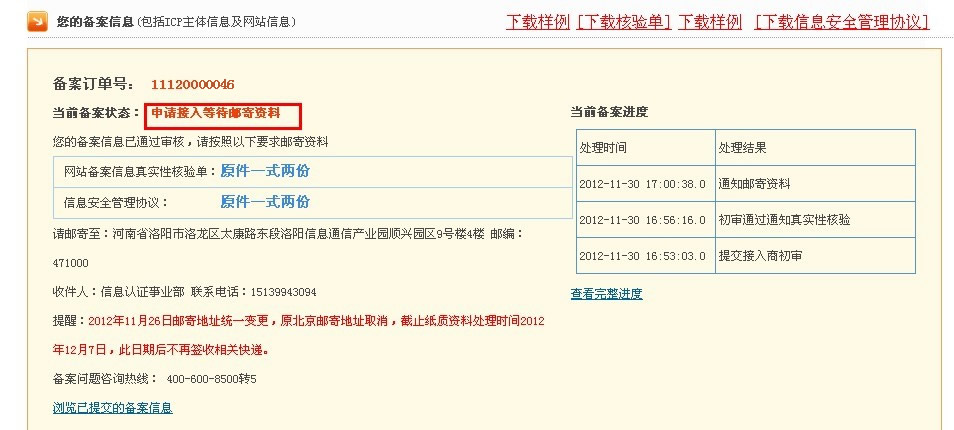
Task: Click the 处理结果 column header
Action: point(742,148)
